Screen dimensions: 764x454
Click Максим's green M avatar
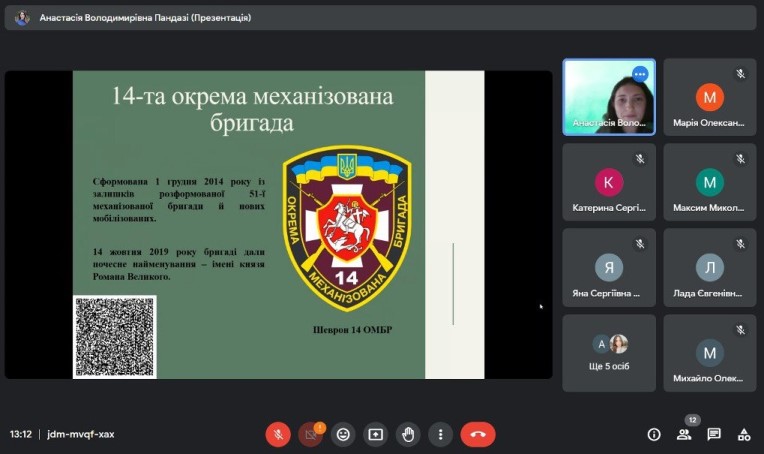[709, 182]
